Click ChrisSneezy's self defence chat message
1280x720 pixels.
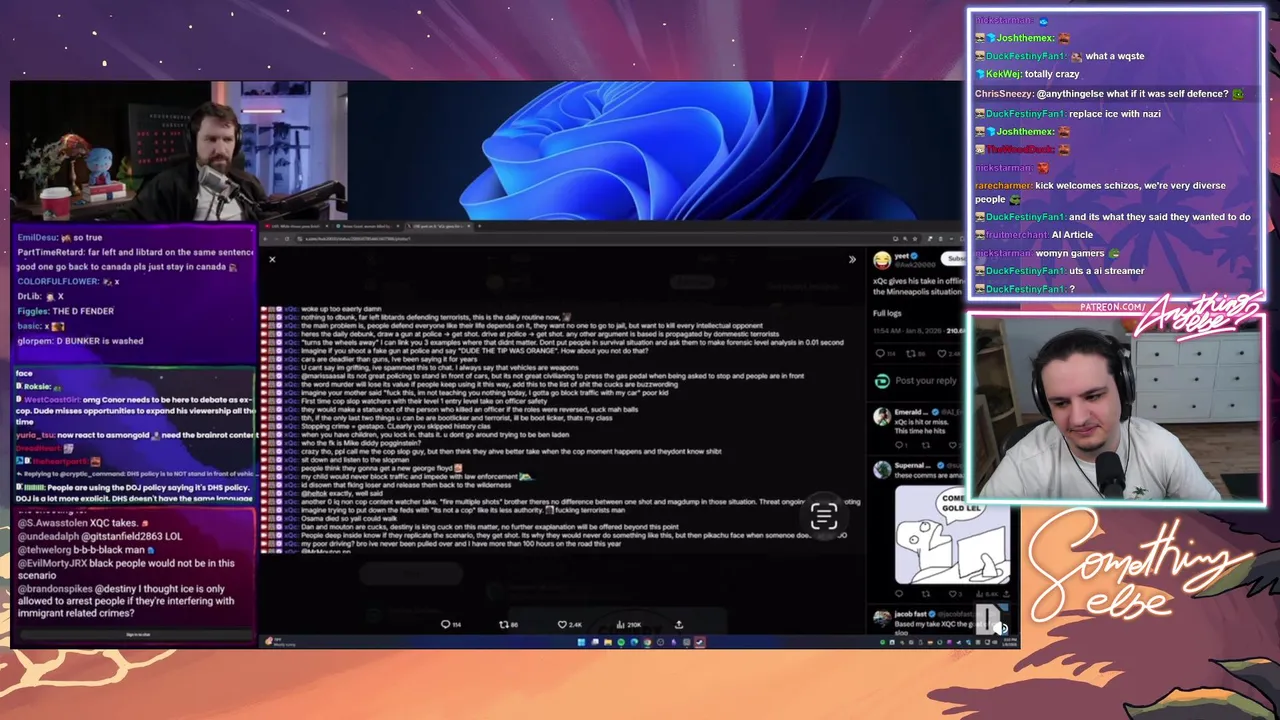(1110, 94)
